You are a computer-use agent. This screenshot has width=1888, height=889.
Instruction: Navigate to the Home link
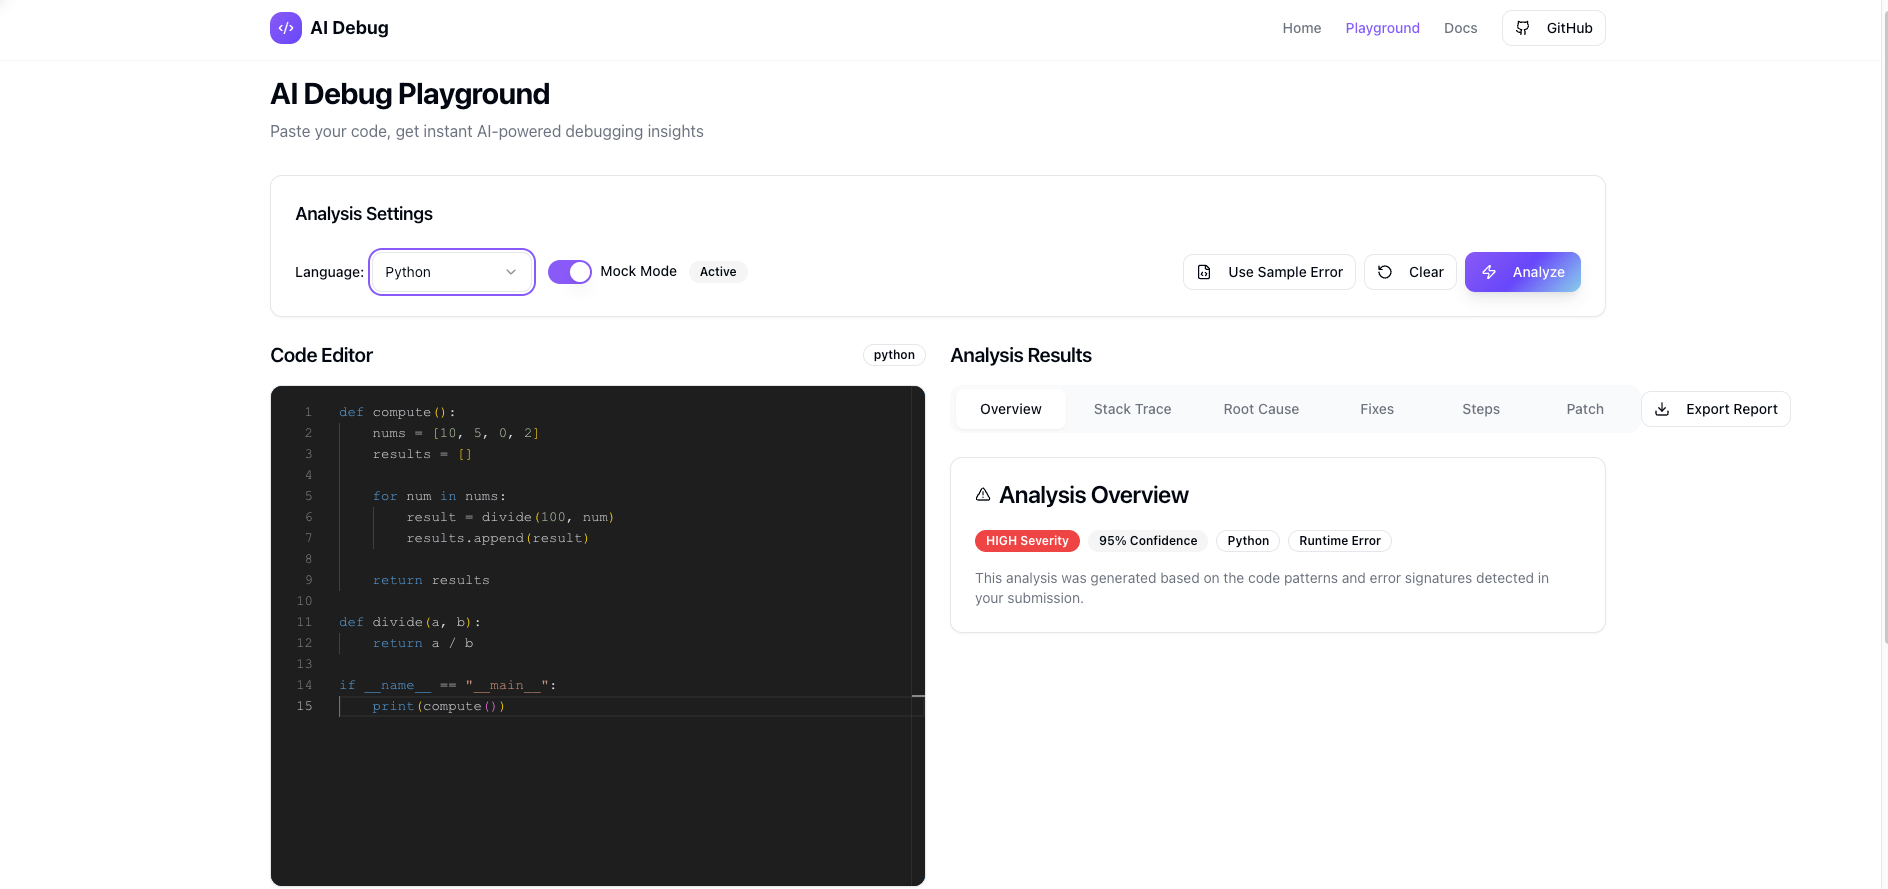[1301, 28]
